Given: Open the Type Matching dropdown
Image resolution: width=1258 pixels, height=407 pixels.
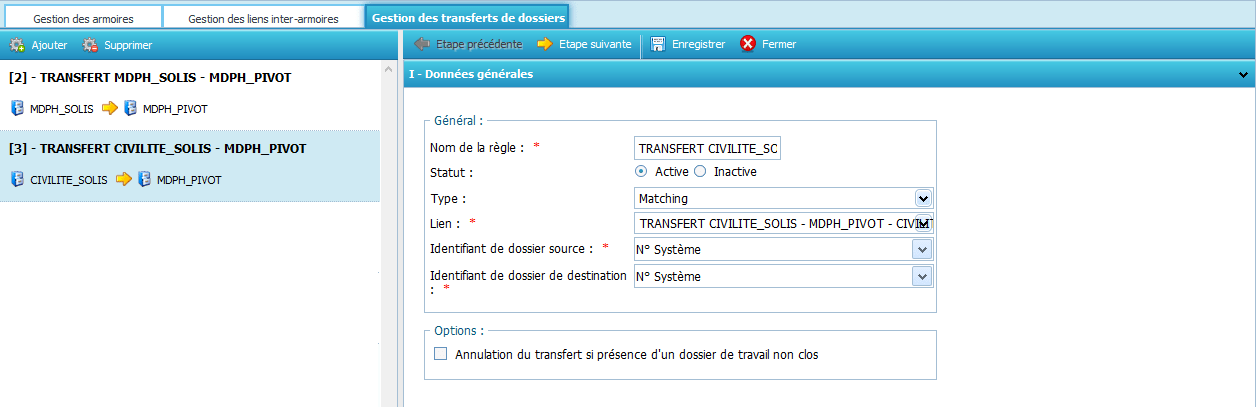Looking at the screenshot, I should (x=923, y=199).
